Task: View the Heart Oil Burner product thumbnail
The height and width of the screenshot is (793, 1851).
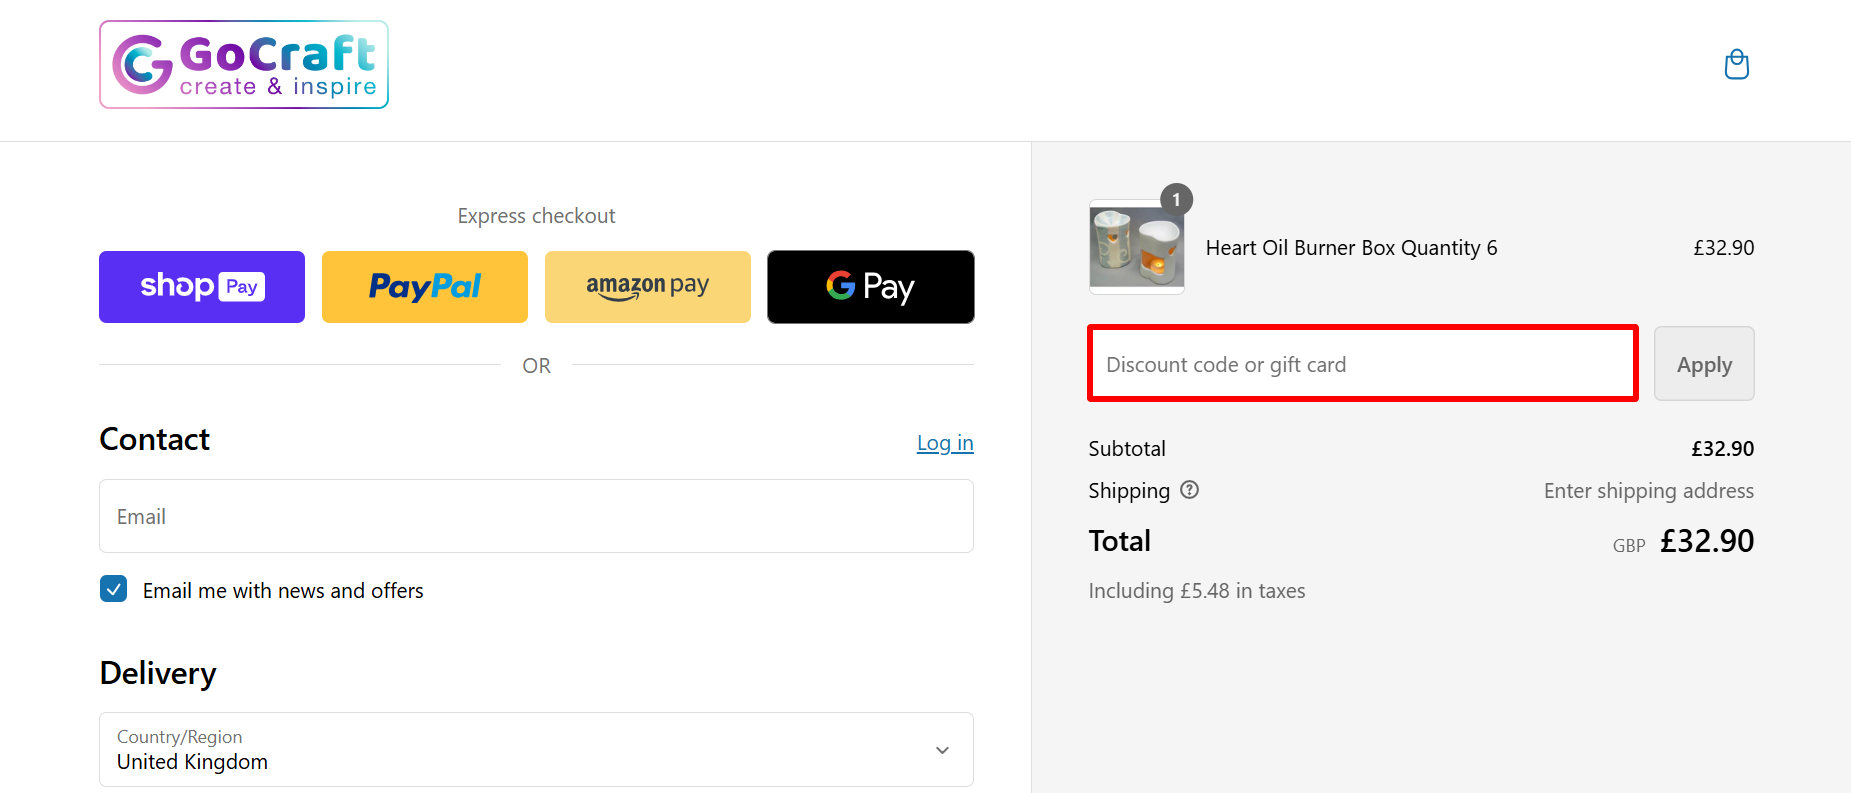Action: (1136, 247)
